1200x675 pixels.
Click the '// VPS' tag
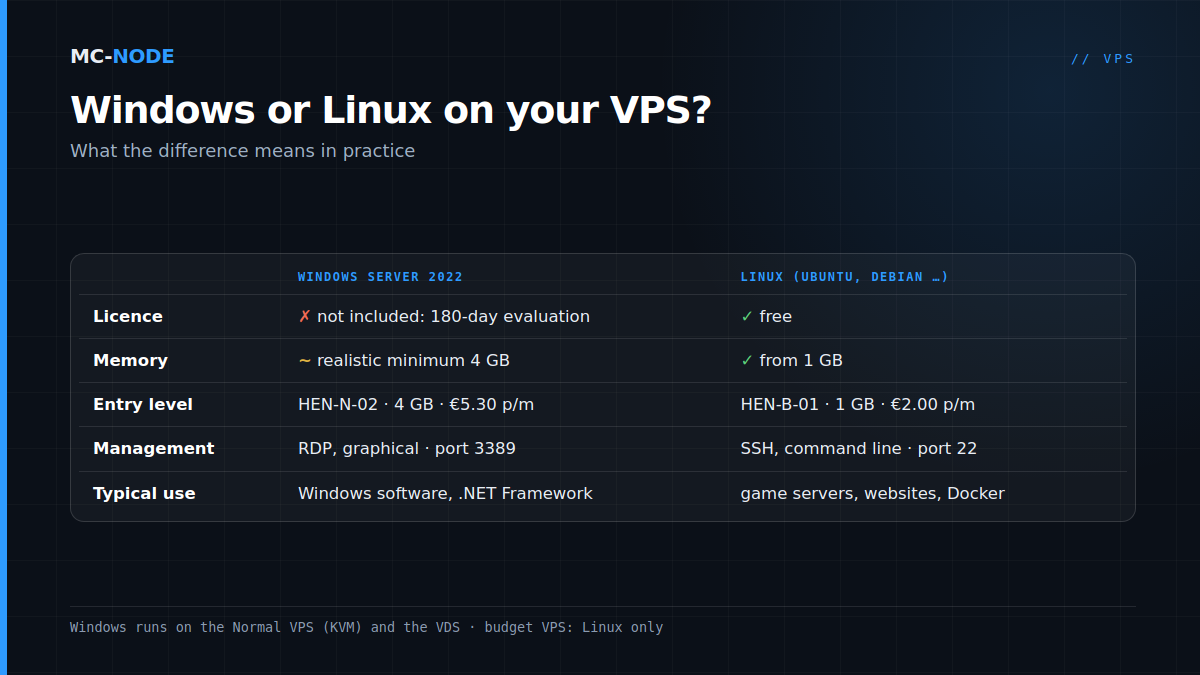pos(1103,59)
